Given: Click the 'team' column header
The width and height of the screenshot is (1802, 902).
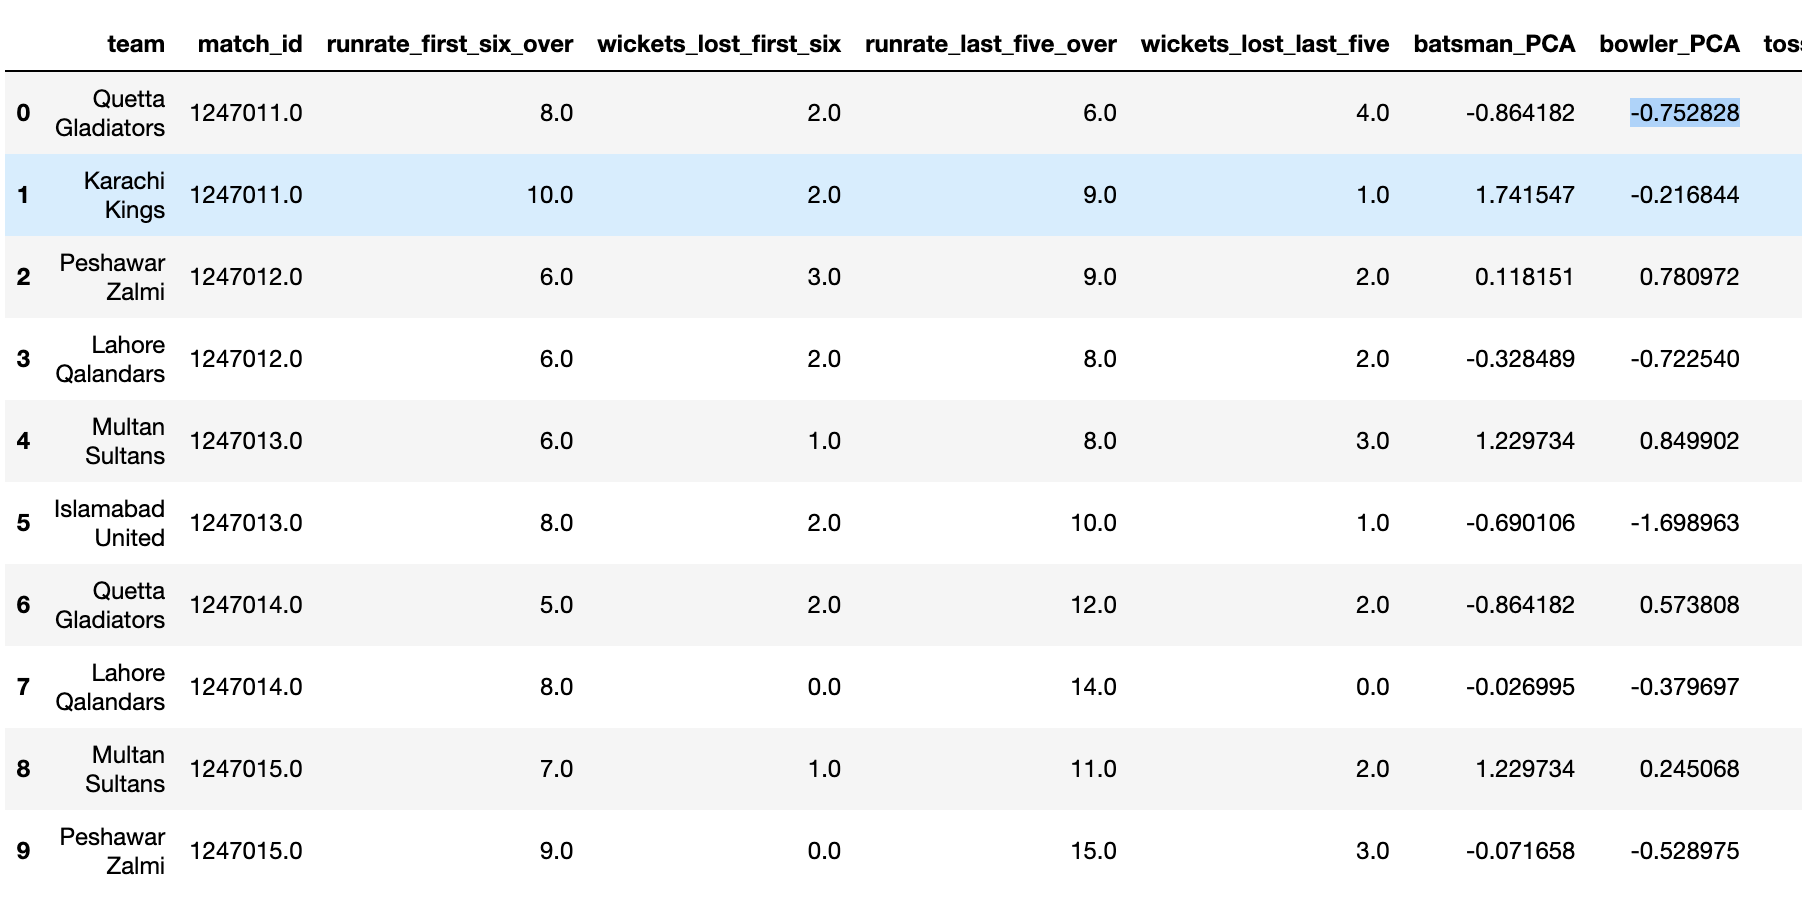Looking at the screenshot, I should (x=136, y=44).
